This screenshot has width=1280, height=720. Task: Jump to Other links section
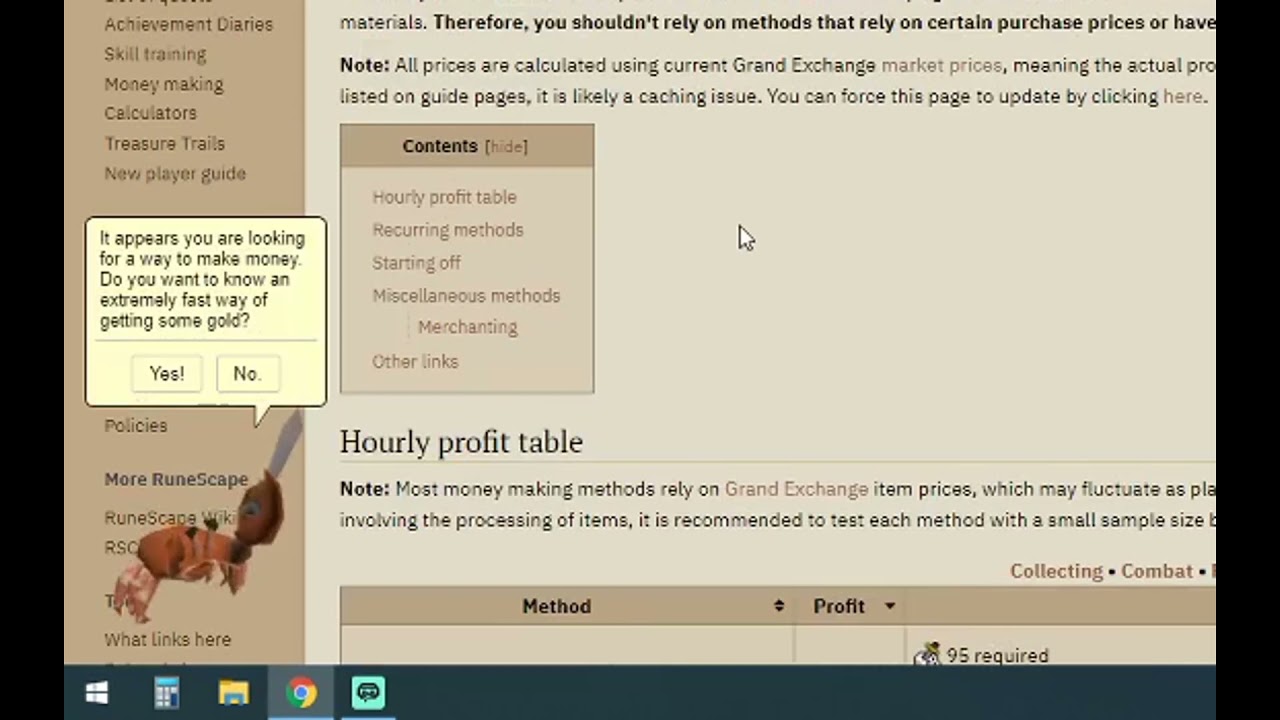pyautogui.click(x=415, y=362)
